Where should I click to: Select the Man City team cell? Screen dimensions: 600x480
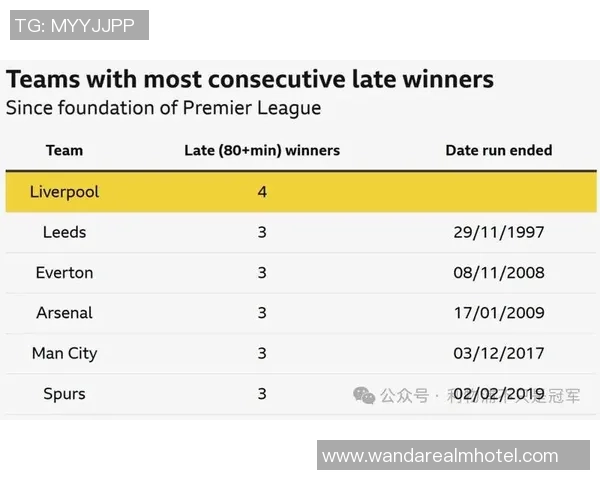[x=64, y=353]
